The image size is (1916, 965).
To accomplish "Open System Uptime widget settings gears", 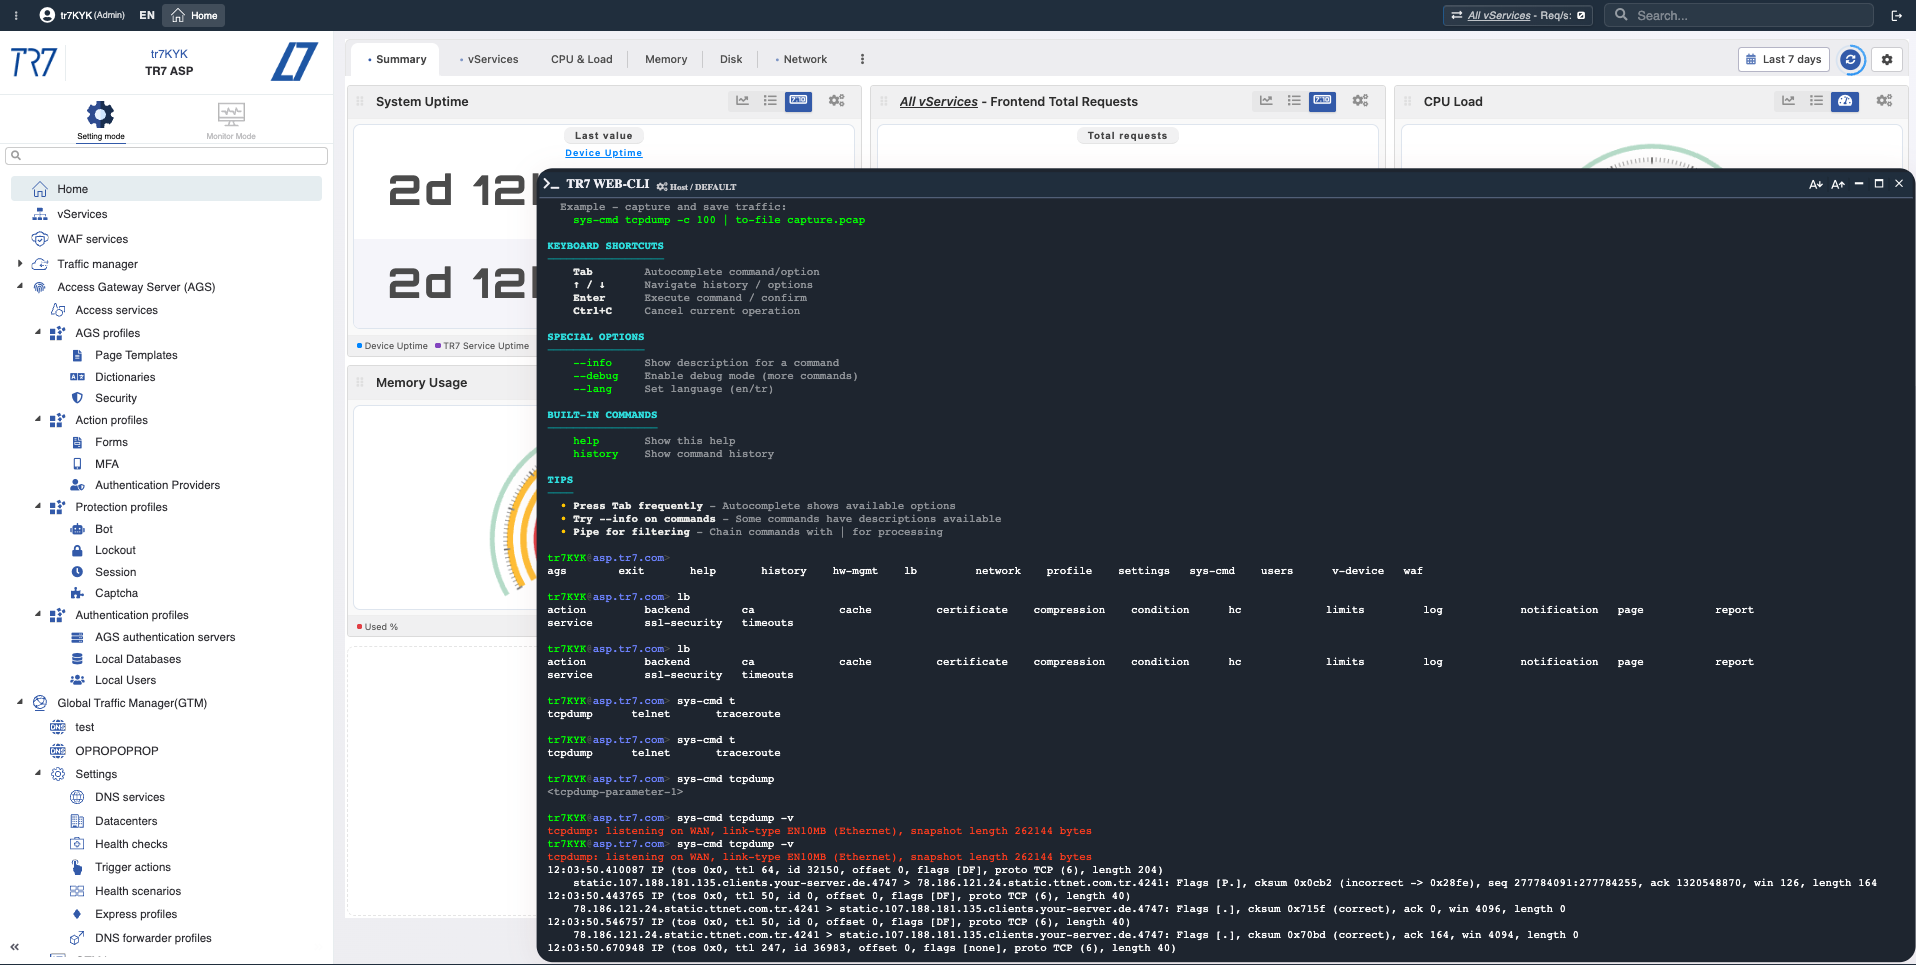I will tap(836, 101).
